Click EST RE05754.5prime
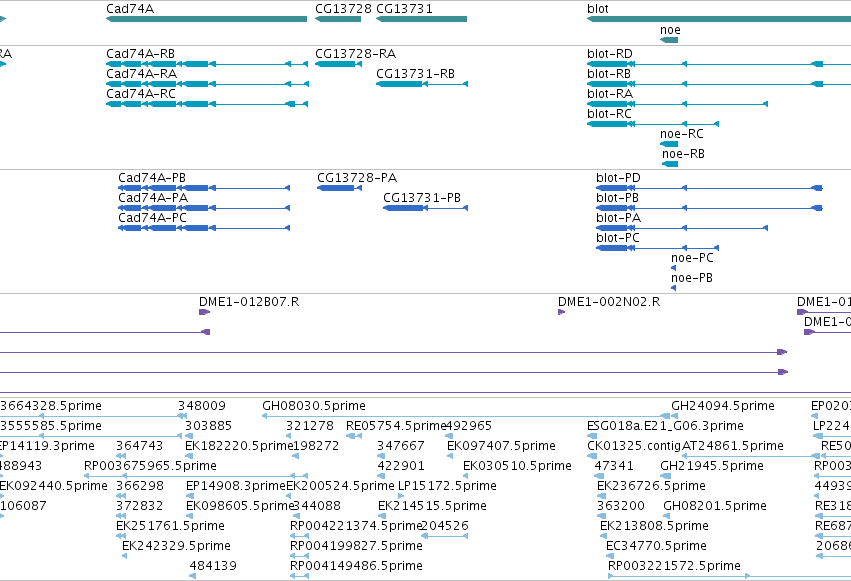 396,426
